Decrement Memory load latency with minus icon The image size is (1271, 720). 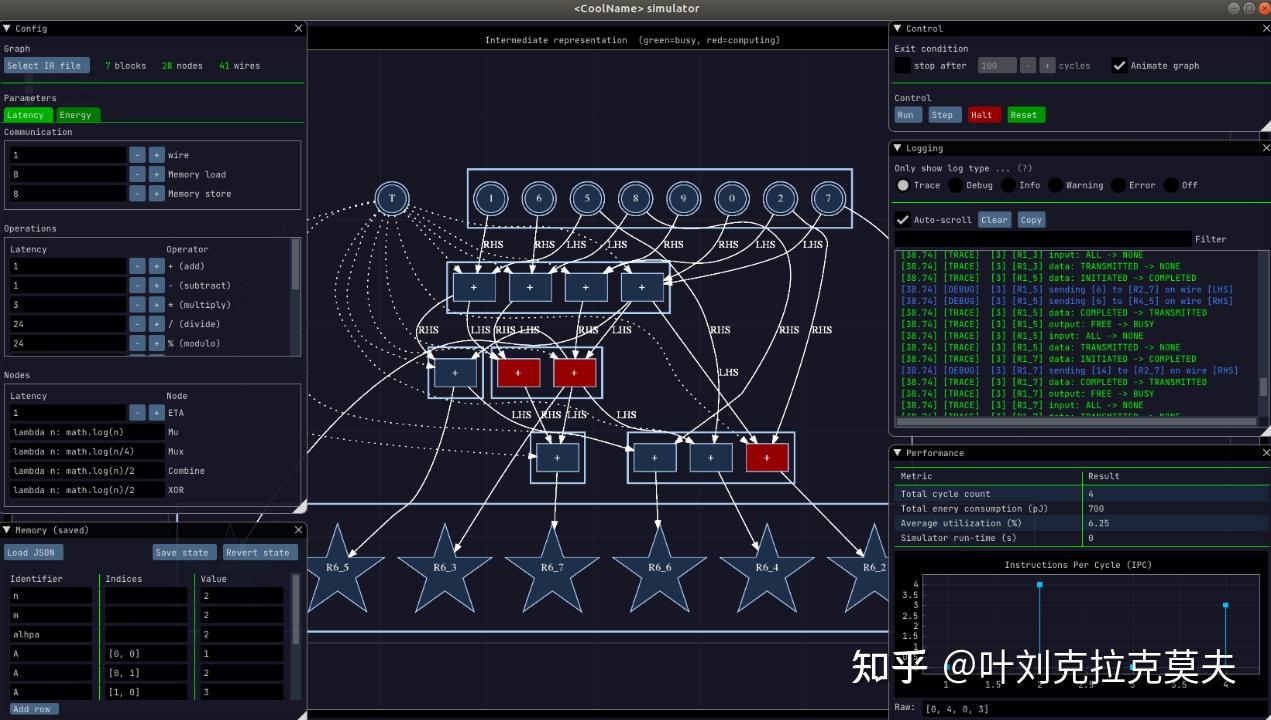[137, 174]
